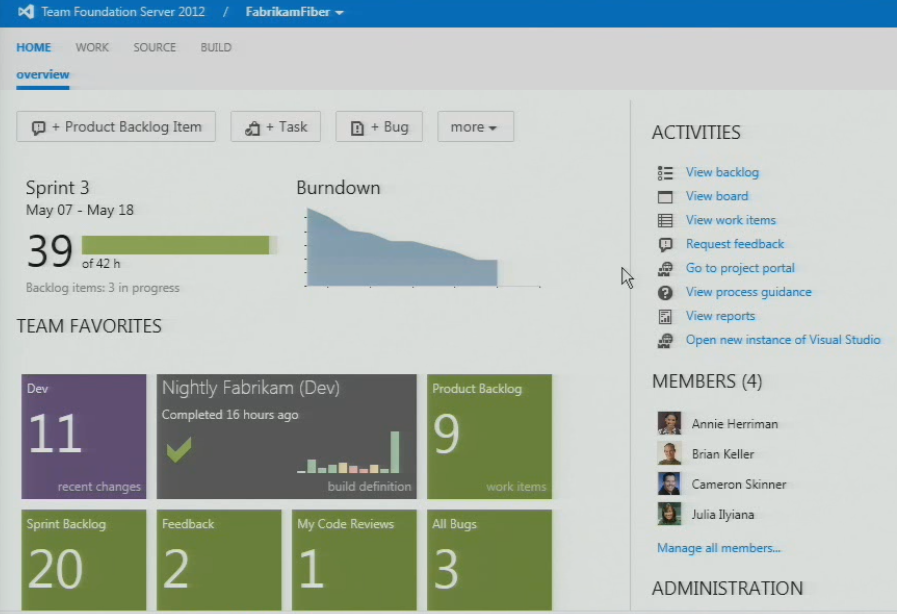Click the project portal icon
Screen dimensions: 897x614
665,268
